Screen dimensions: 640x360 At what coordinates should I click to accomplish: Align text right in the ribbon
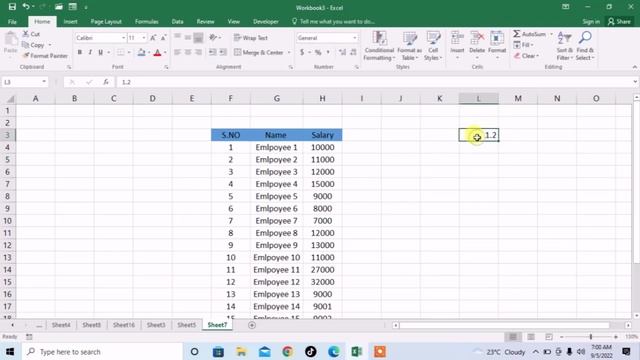pos(198,52)
